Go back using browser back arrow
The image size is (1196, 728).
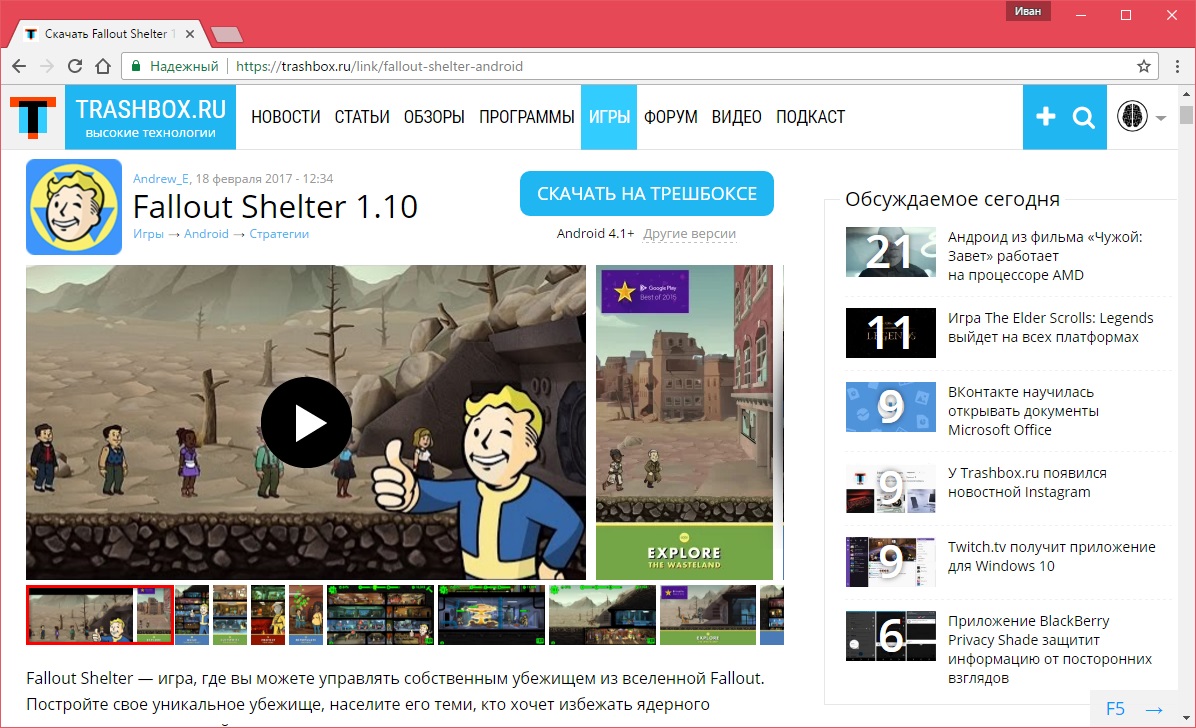pos(19,66)
